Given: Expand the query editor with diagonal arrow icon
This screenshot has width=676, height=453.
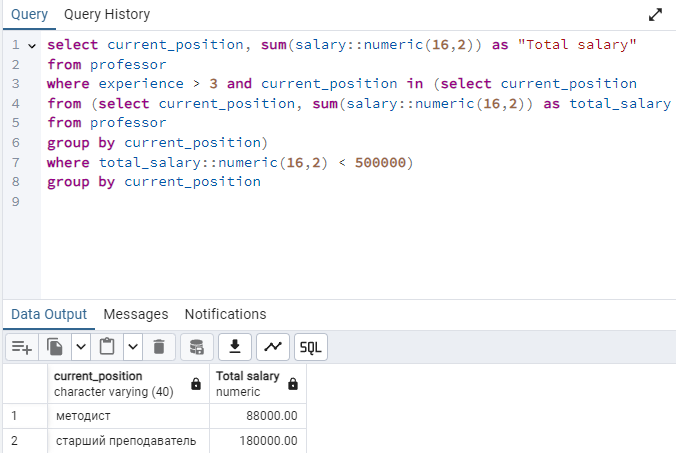Looking at the screenshot, I should [655, 15].
